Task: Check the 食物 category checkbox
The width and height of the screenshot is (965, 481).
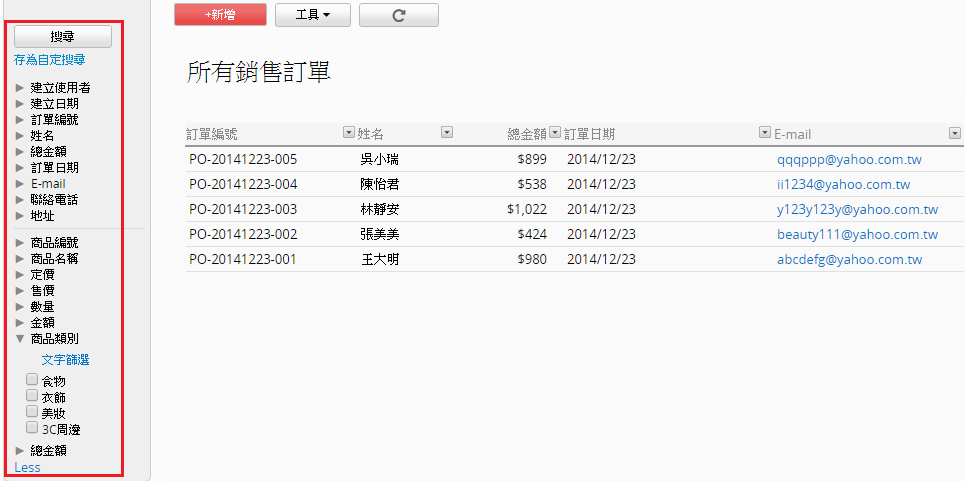Action: coord(32,380)
